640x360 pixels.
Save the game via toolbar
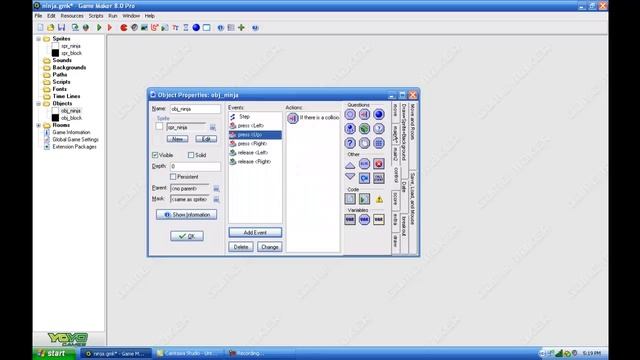(x=62, y=28)
